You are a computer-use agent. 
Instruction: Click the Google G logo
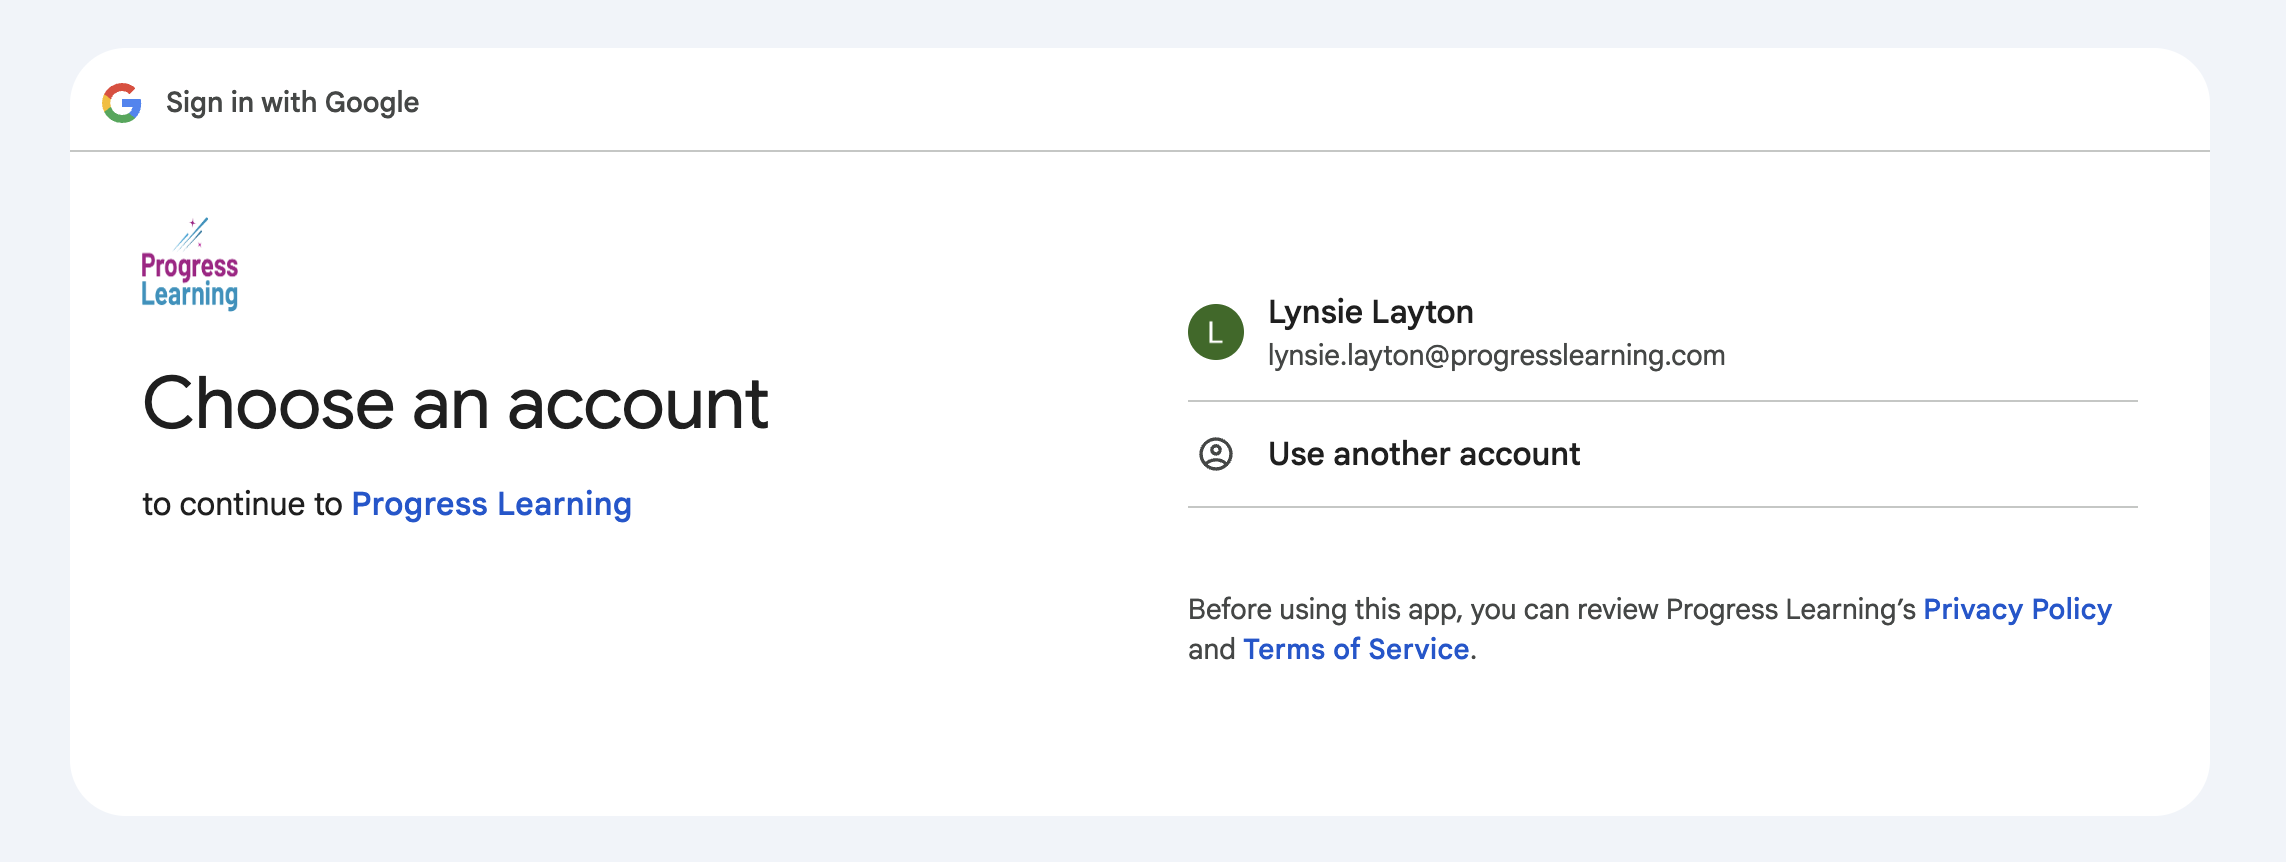click(122, 103)
